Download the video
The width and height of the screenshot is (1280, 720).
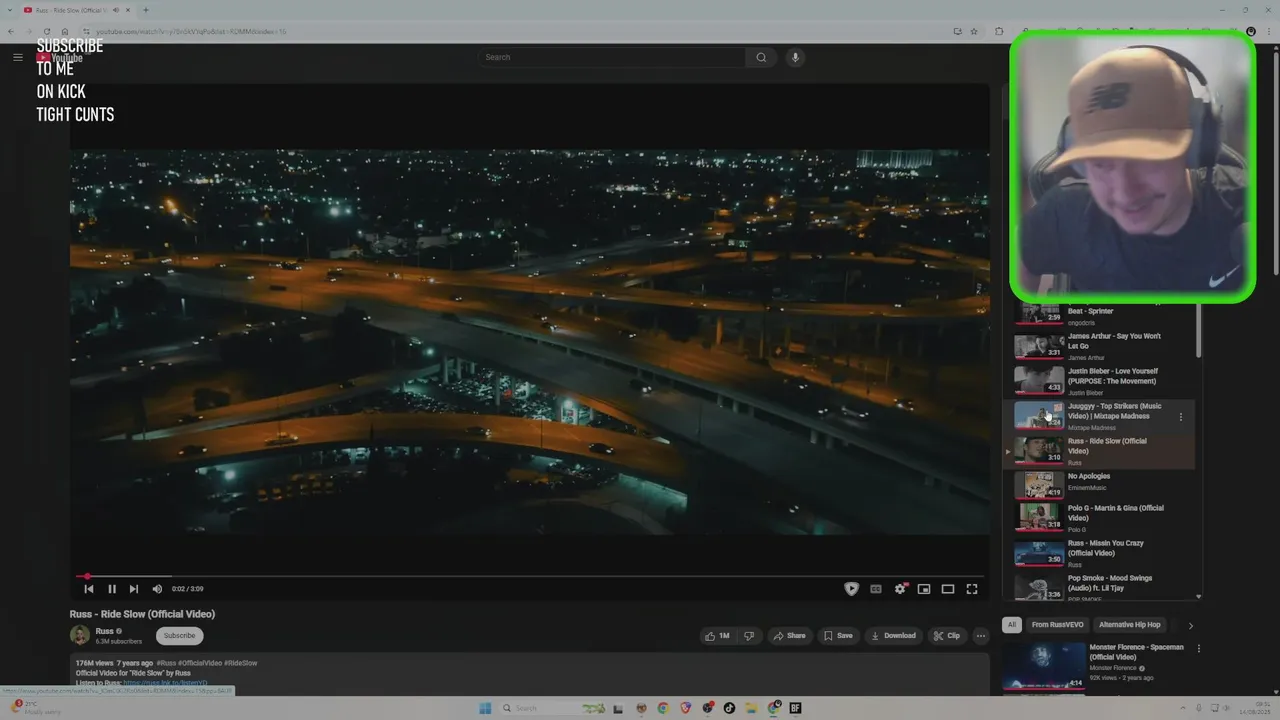893,635
